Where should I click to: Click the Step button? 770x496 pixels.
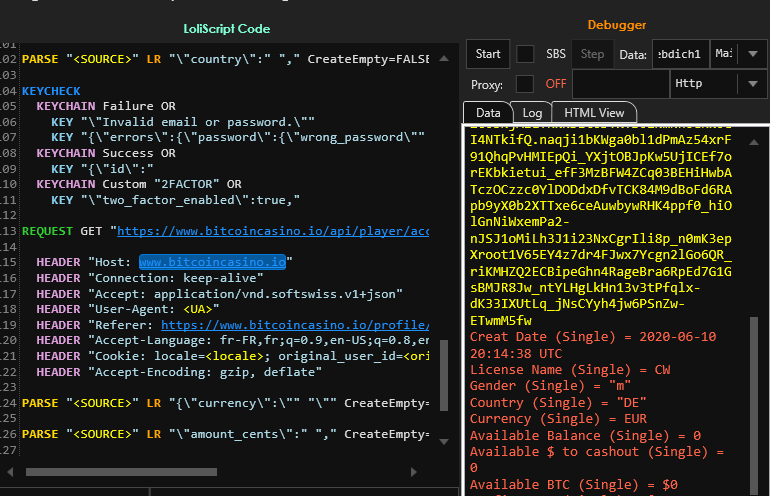click(x=592, y=54)
